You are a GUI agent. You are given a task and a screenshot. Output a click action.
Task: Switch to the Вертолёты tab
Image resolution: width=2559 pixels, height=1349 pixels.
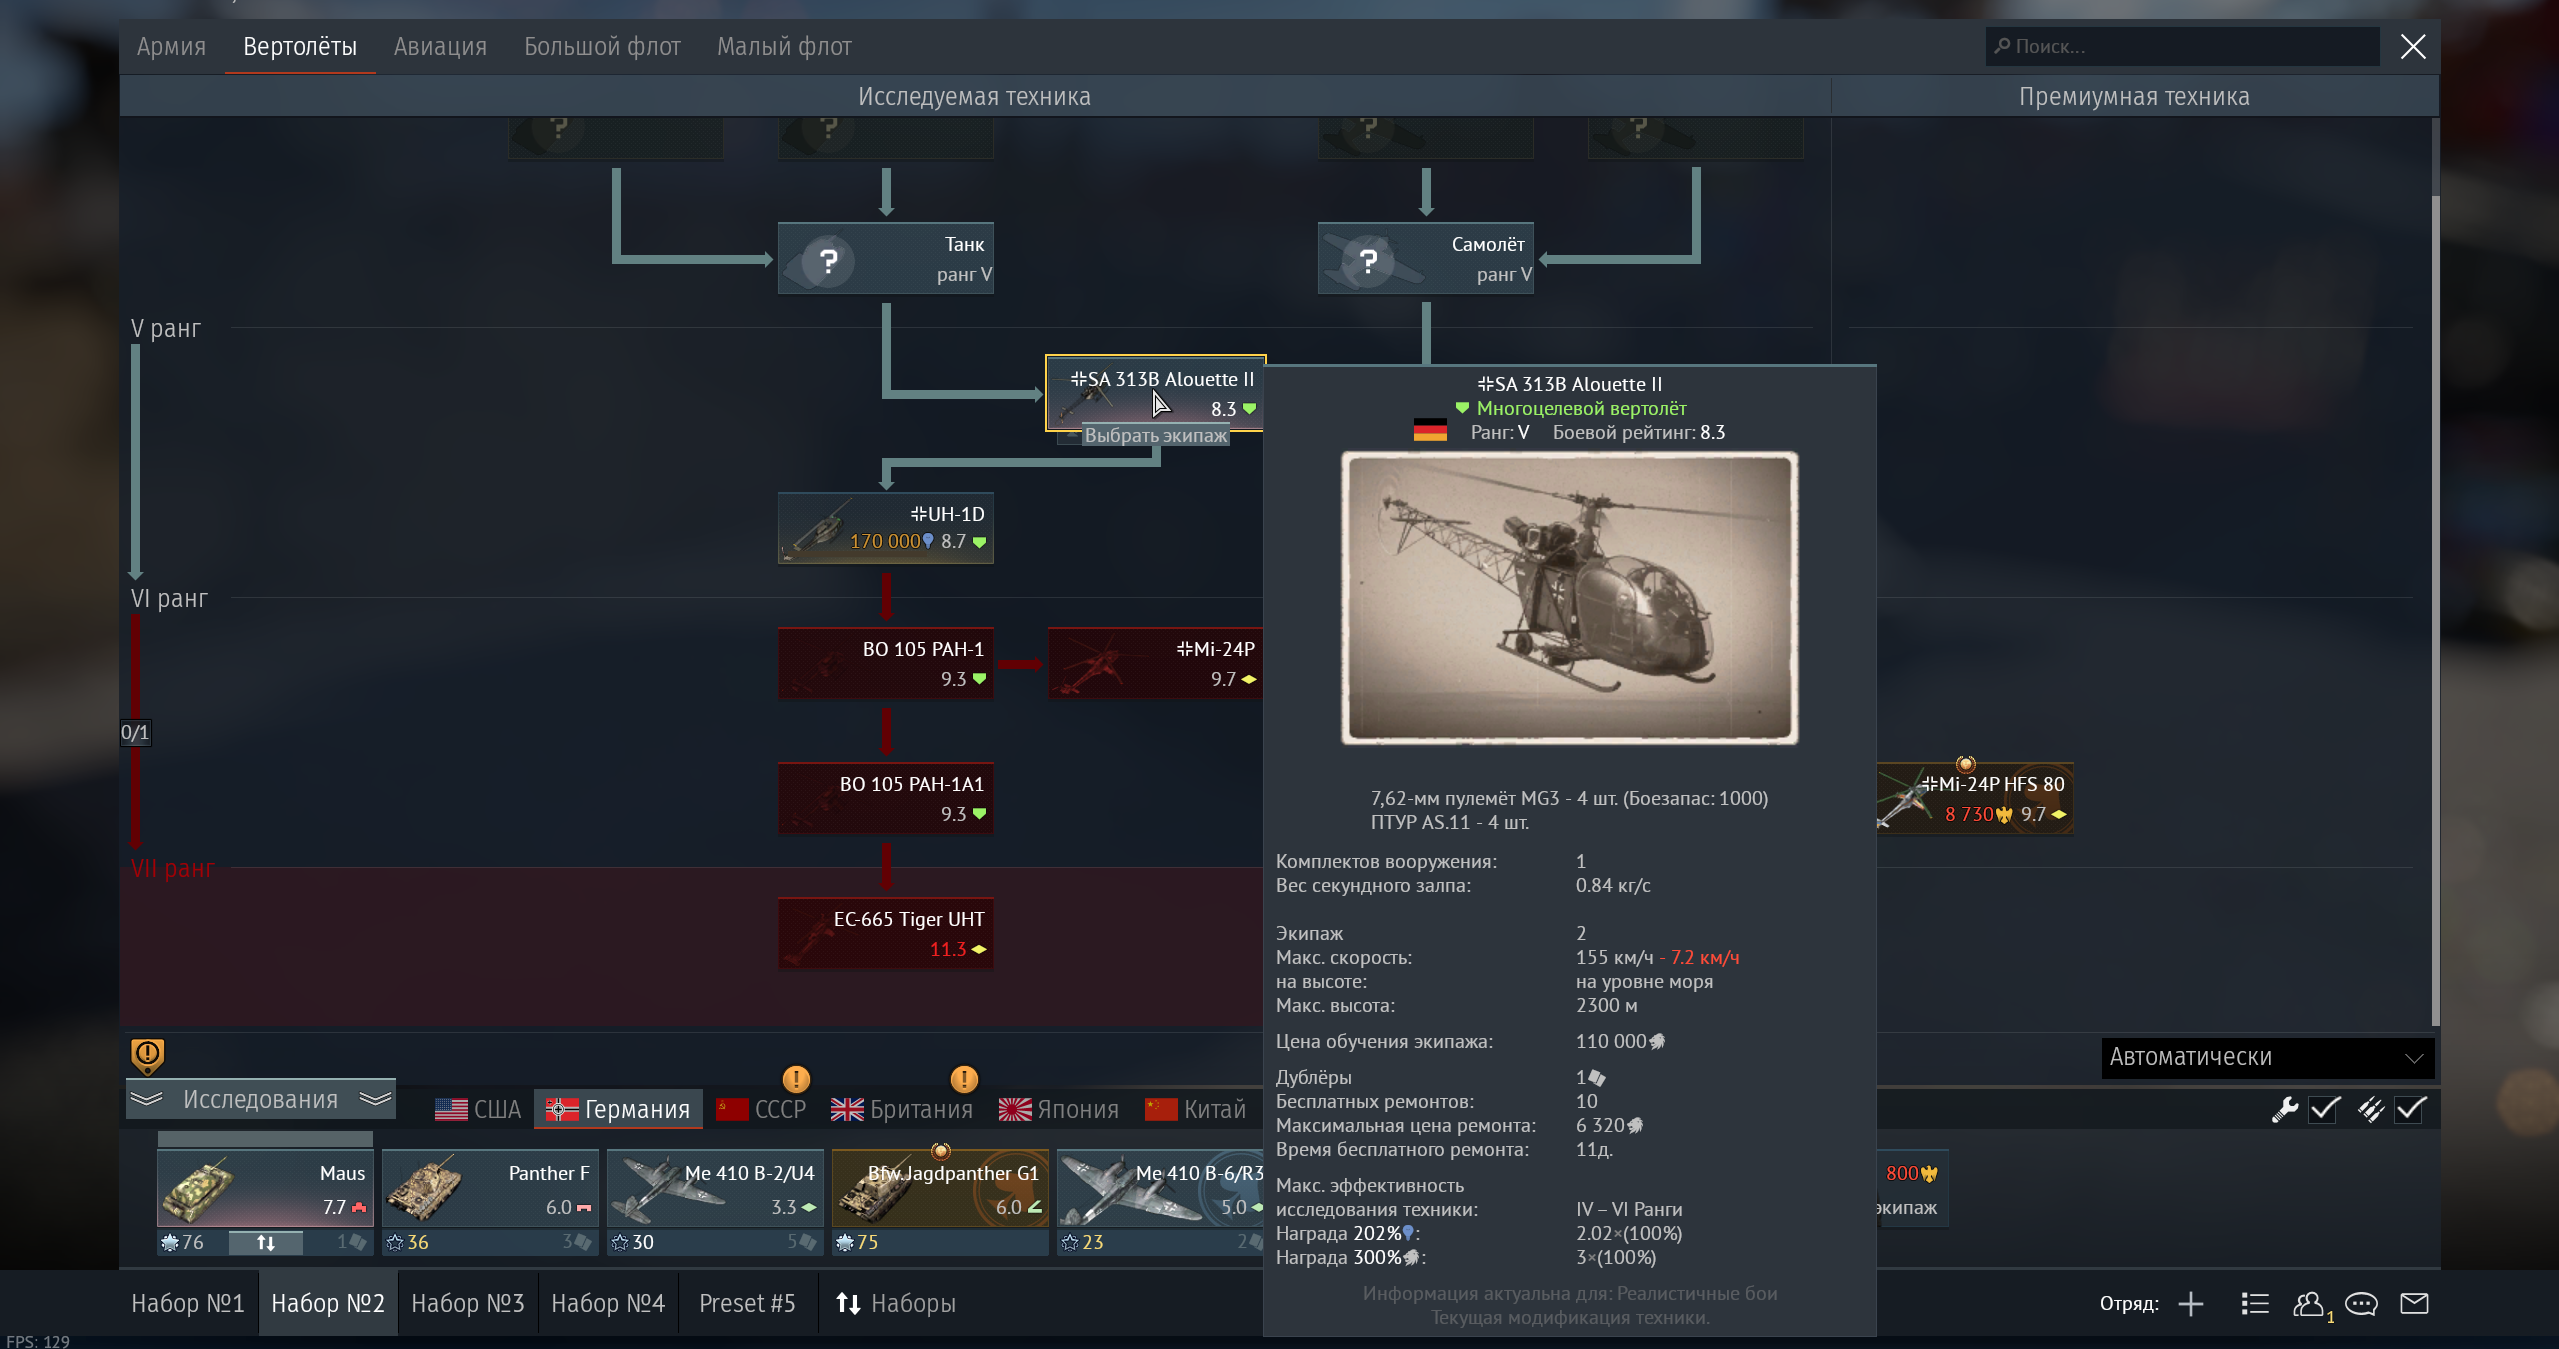click(300, 46)
